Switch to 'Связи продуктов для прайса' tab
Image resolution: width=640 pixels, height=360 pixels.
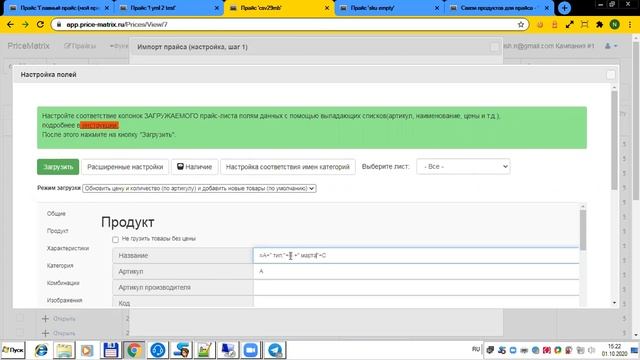point(500,8)
